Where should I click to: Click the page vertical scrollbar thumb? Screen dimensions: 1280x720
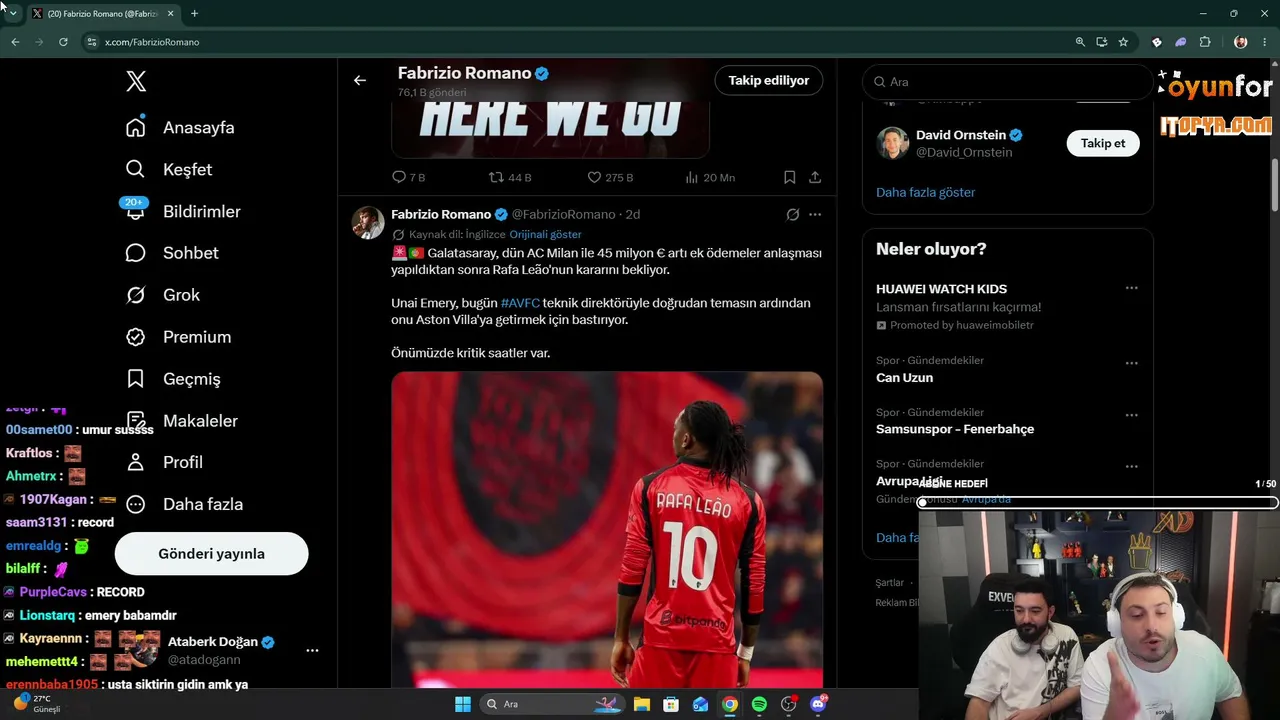(x=1275, y=184)
